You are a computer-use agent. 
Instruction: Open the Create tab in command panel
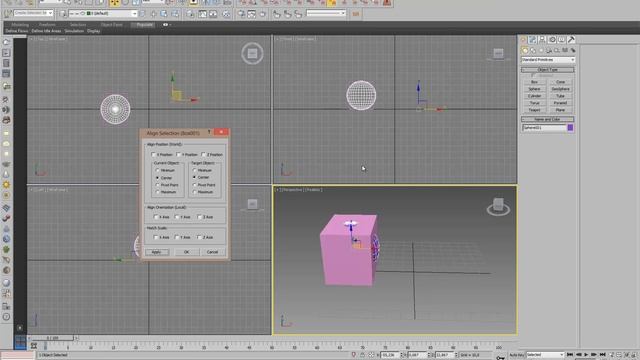[x=523, y=40]
